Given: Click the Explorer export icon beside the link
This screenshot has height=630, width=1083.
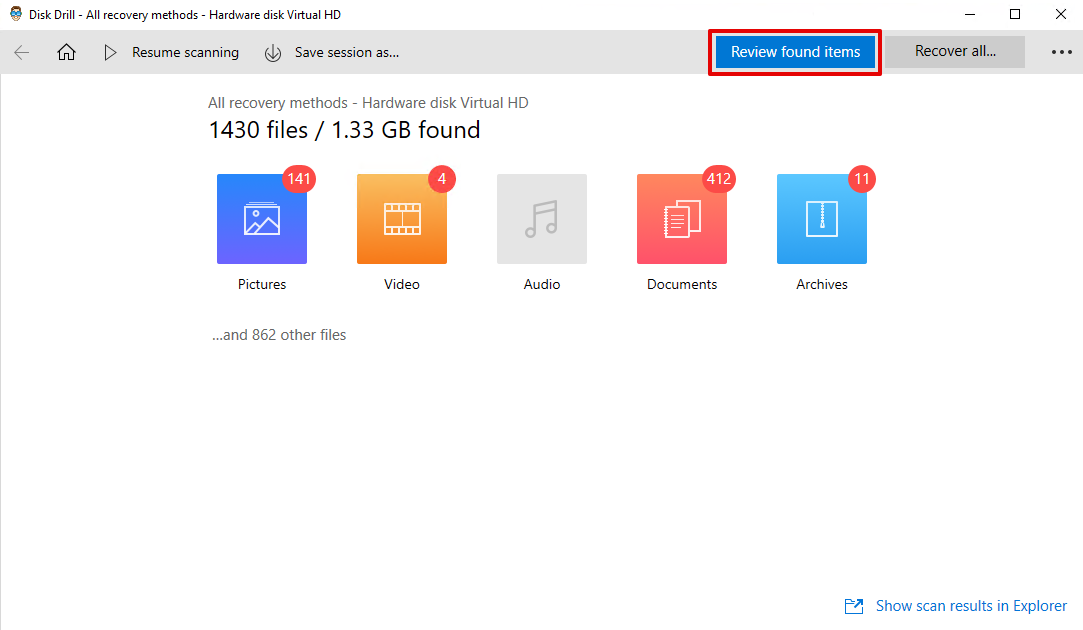Looking at the screenshot, I should 854,606.
